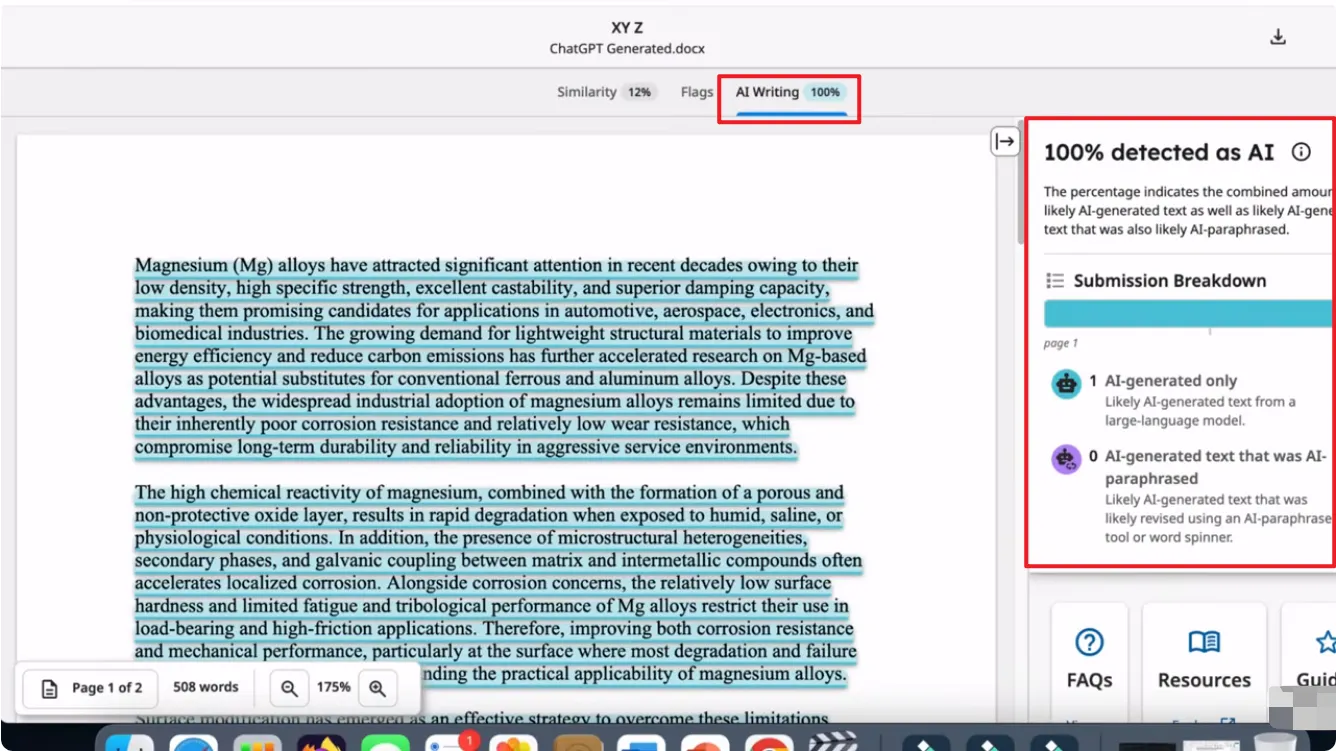Viewport: 1336px width, 751px height.
Task: Collapse the AI Writing side panel
Action: tap(1005, 141)
